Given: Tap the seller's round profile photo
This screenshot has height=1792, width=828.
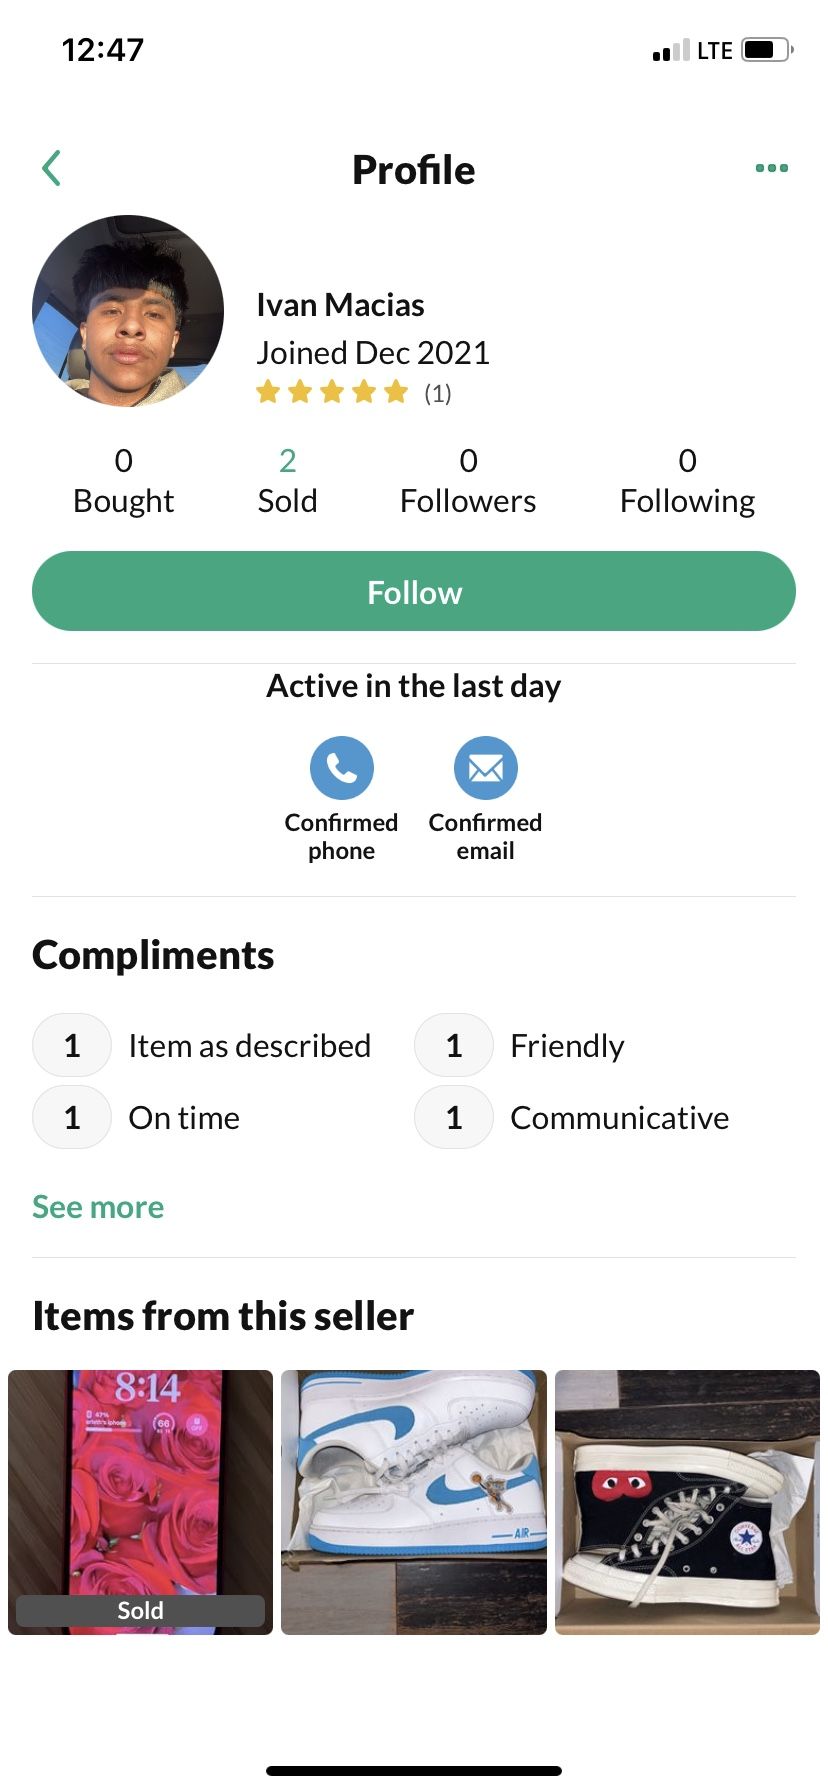Looking at the screenshot, I should pyautogui.click(x=128, y=311).
